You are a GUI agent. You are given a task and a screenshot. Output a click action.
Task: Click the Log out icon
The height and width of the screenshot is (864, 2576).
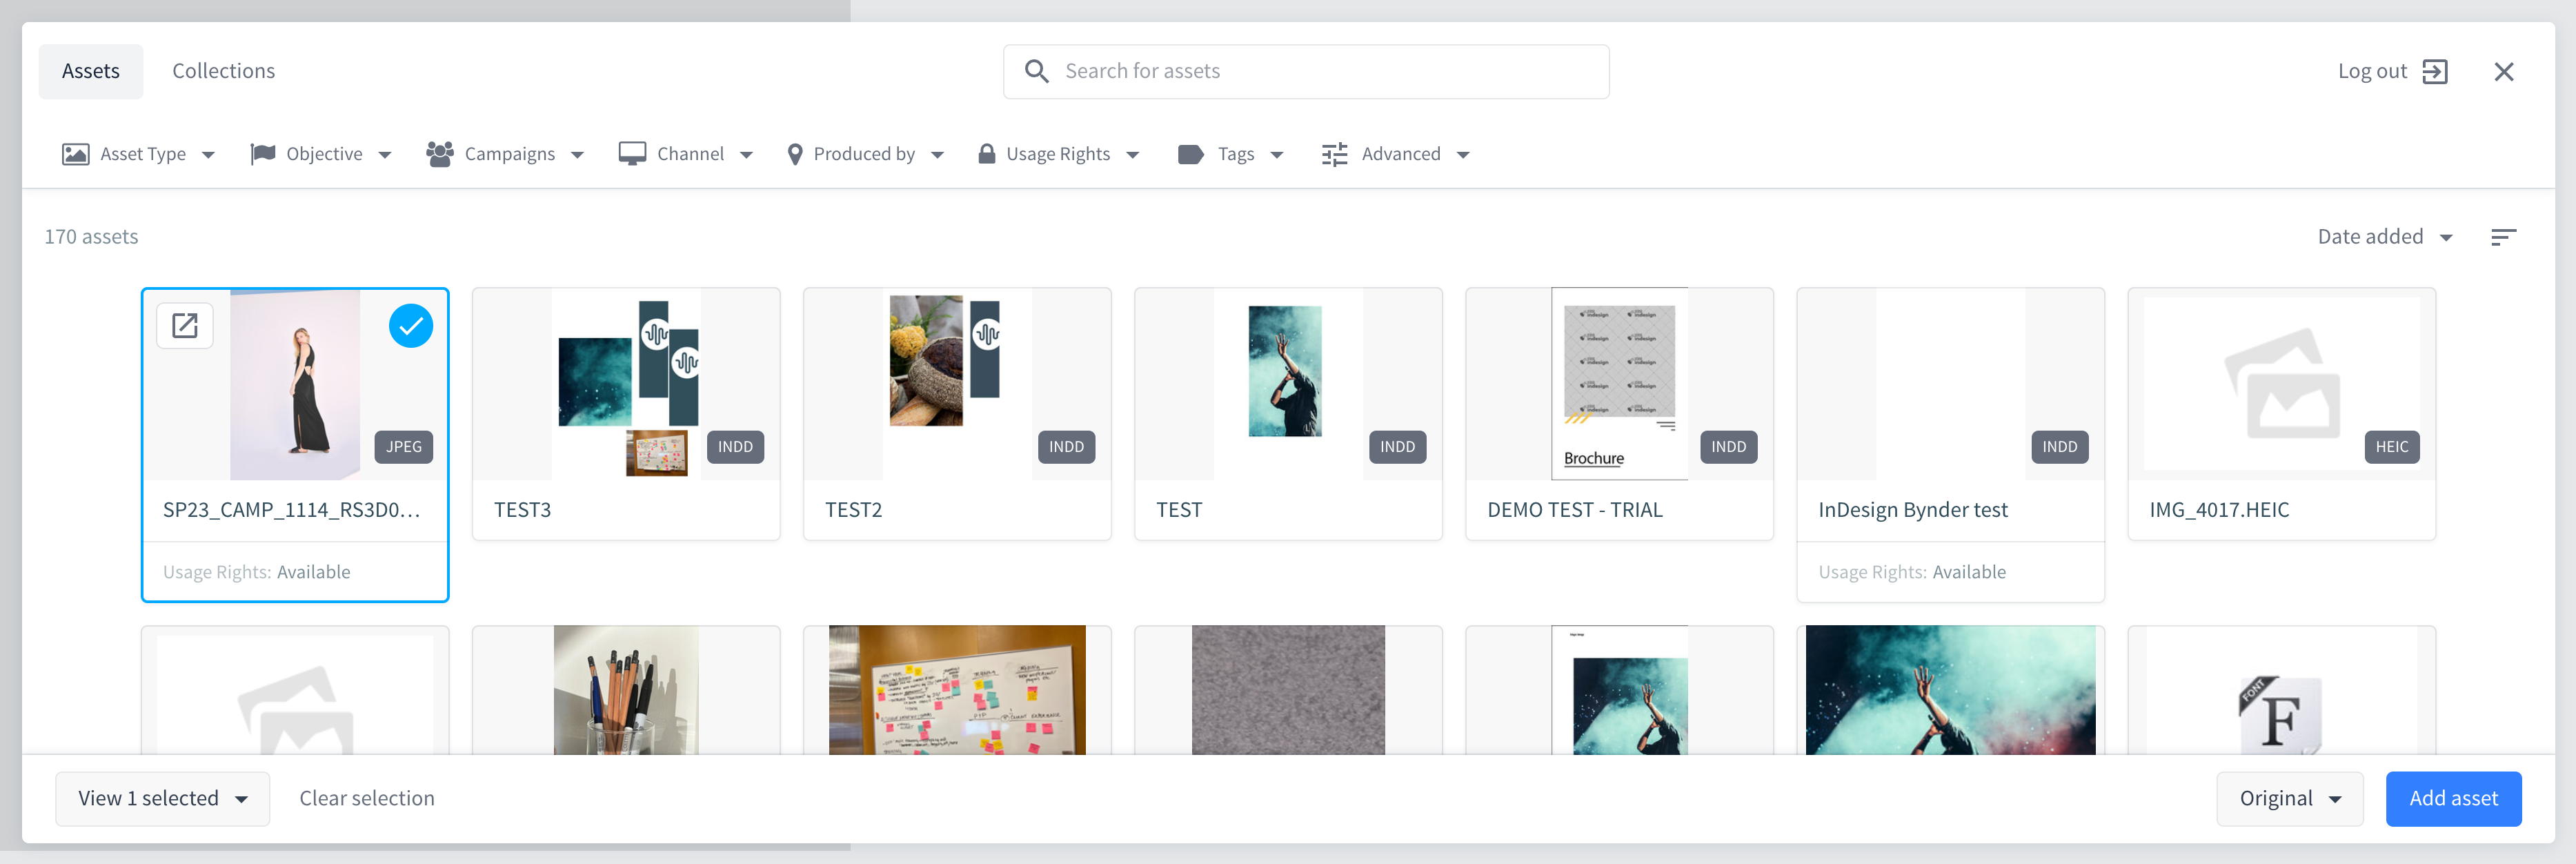point(2434,72)
